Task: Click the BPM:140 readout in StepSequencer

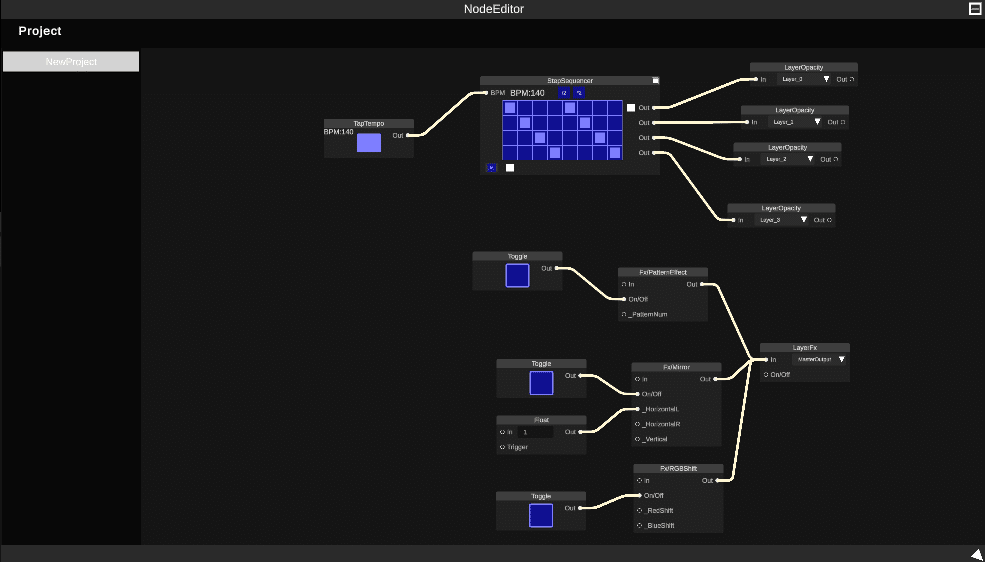Action: [x=527, y=93]
